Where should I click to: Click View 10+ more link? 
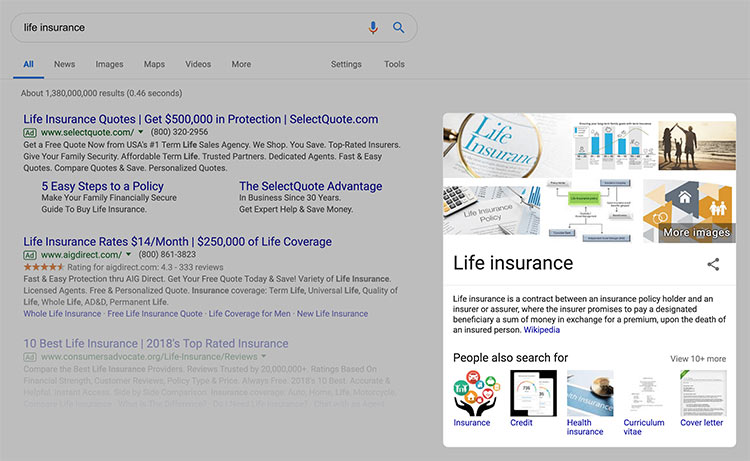click(698, 359)
